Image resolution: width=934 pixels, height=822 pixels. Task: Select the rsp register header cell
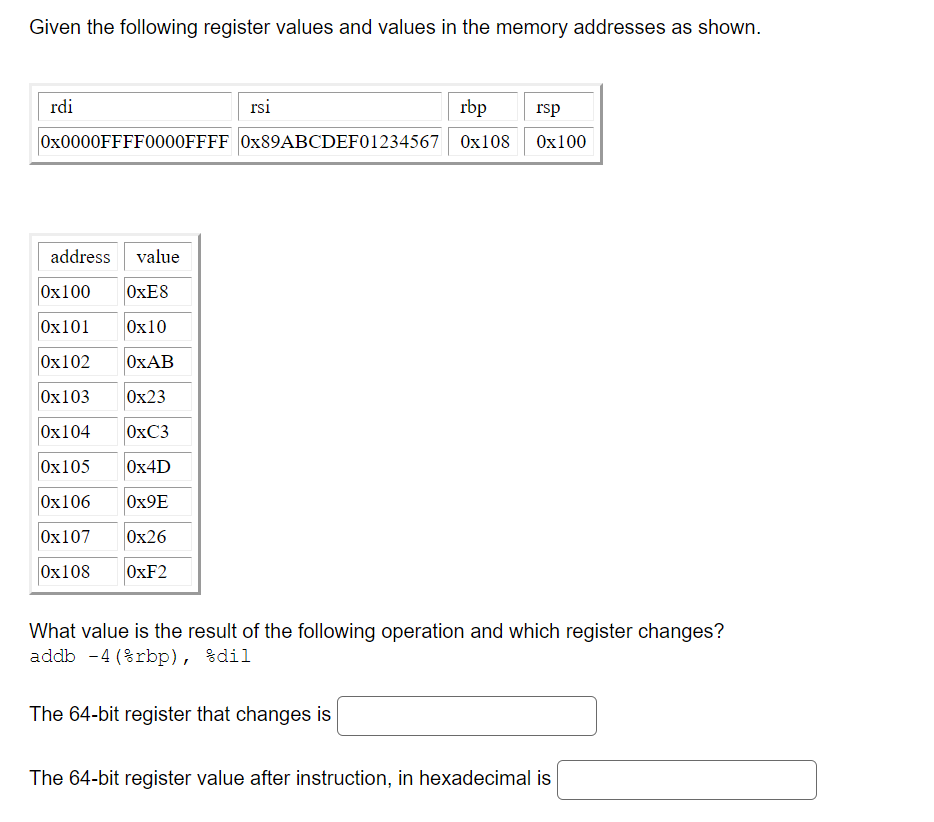[x=559, y=106]
